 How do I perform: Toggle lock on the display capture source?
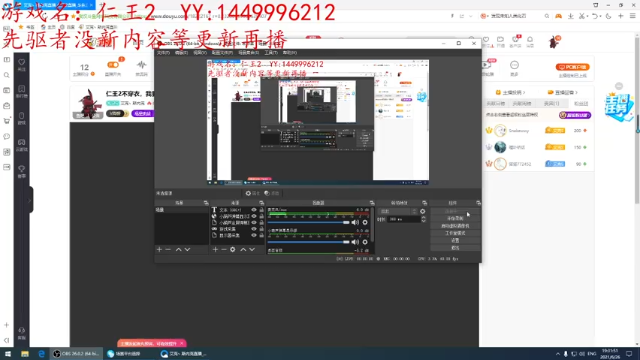262,236
